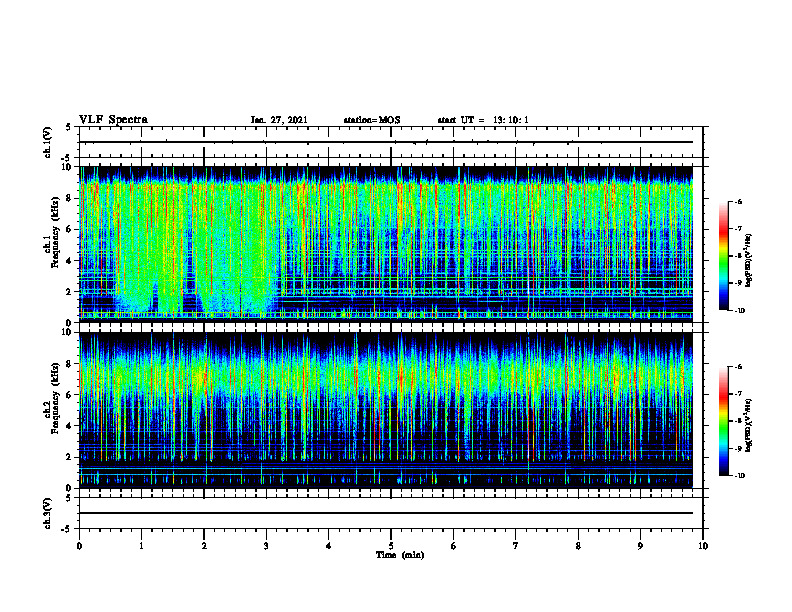This screenshot has height=612, width=792.
Task: Click the "Time (min)" axis title
Action: pyautogui.click(x=400, y=555)
